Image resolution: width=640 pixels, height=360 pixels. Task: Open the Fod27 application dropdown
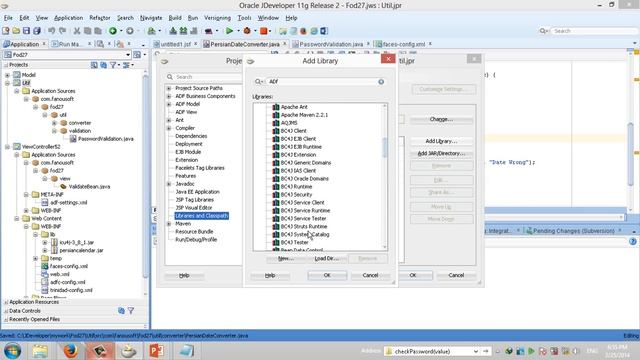(128, 55)
